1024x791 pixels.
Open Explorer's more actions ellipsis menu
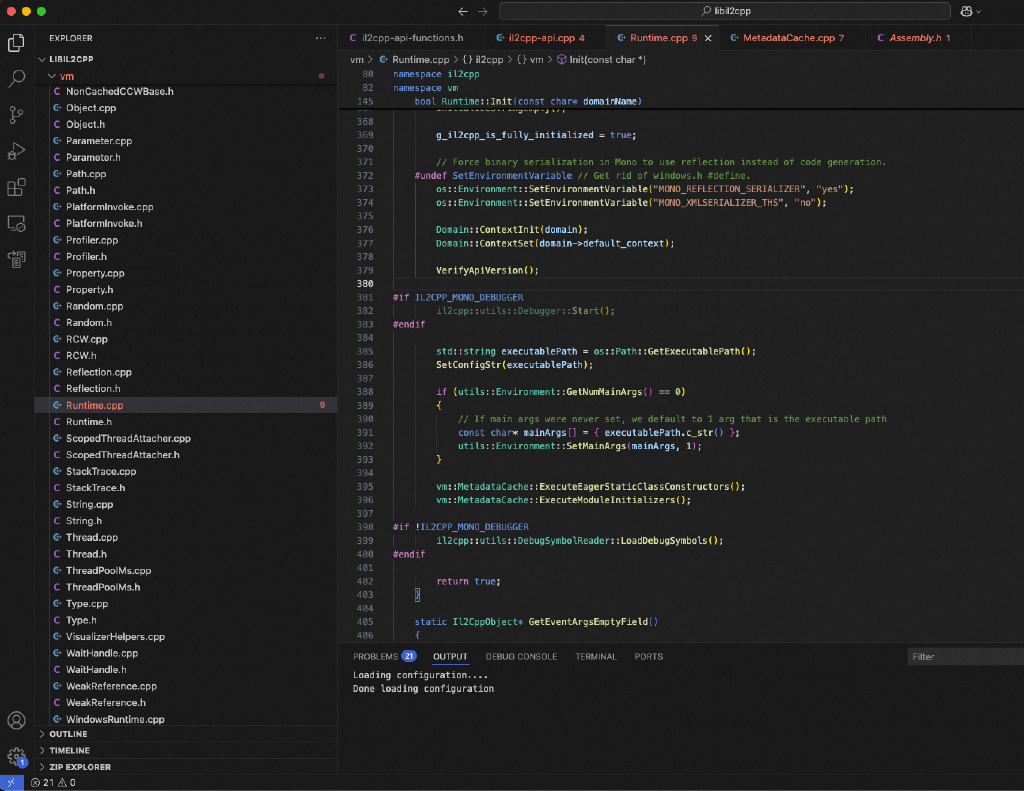[320, 38]
